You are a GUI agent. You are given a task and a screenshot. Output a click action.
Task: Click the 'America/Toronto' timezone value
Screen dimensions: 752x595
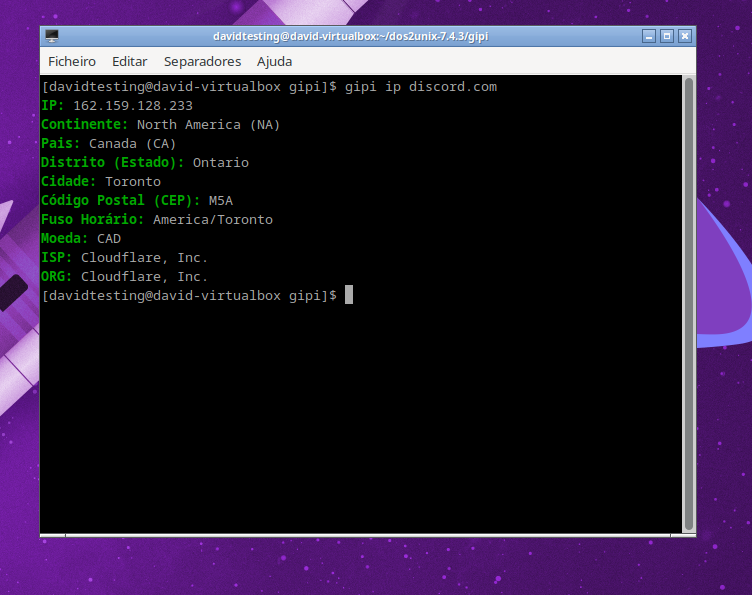click(212, 220)
